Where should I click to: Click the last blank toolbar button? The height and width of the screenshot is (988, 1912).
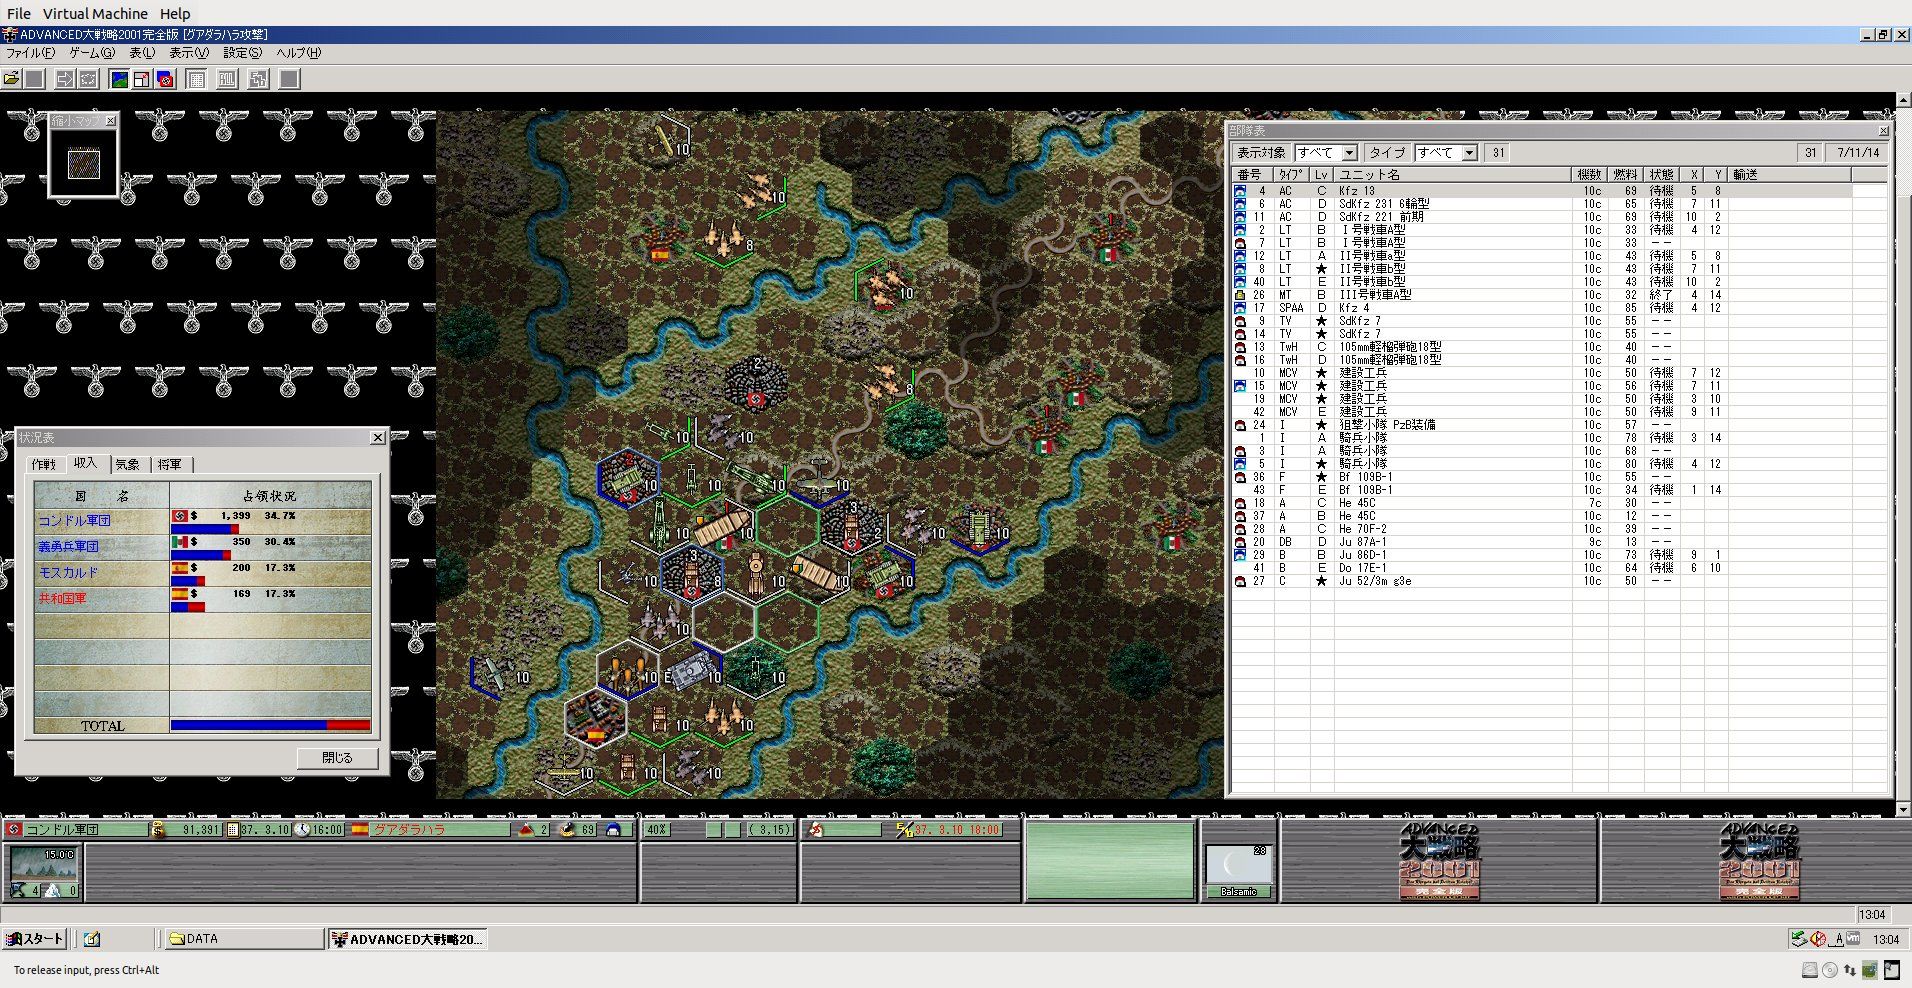[x=290, y=79]
